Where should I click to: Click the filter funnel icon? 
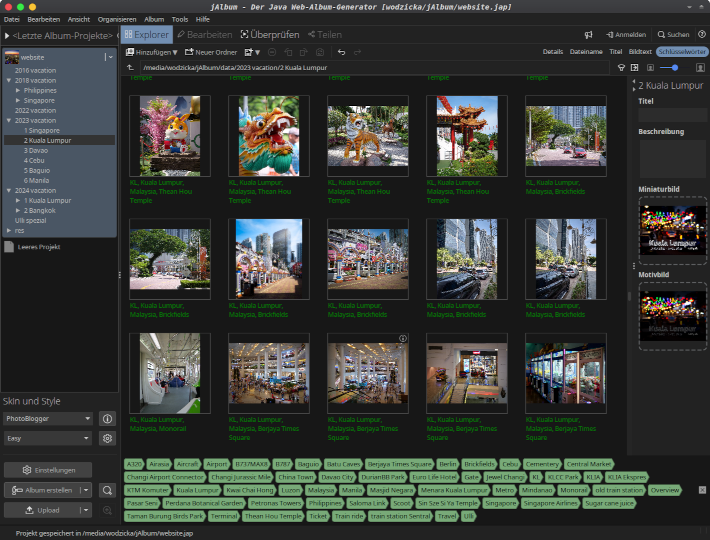tap(621, 68)
